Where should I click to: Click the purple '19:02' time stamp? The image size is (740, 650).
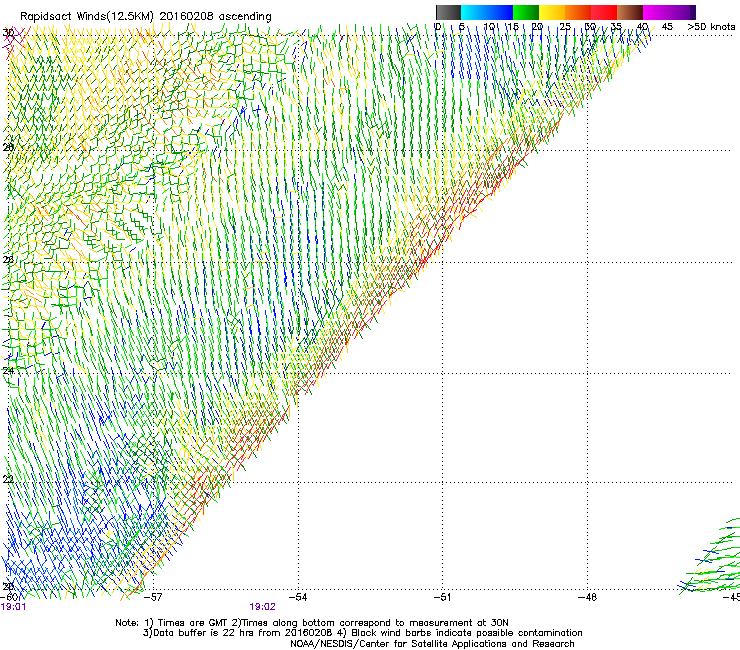262,607
